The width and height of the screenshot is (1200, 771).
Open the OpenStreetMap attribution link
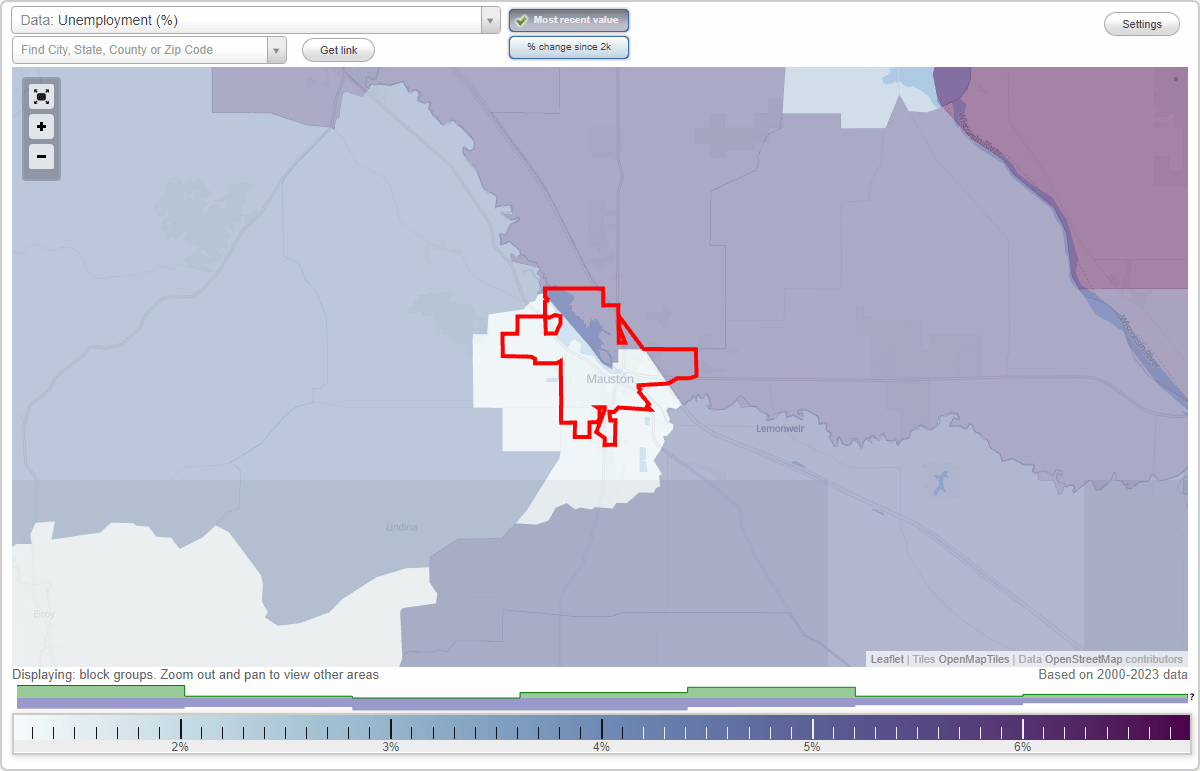[1083, 659]
